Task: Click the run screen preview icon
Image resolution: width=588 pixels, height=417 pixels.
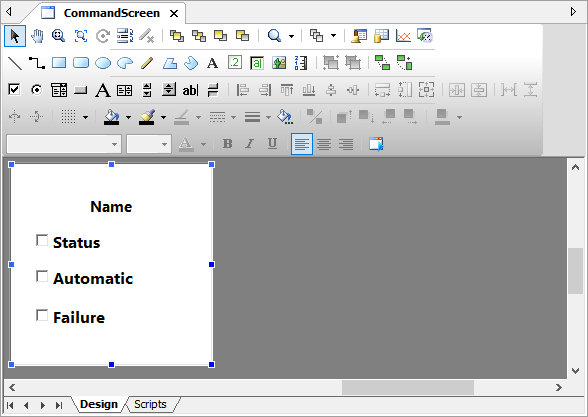Action: [x=376, y=144]
